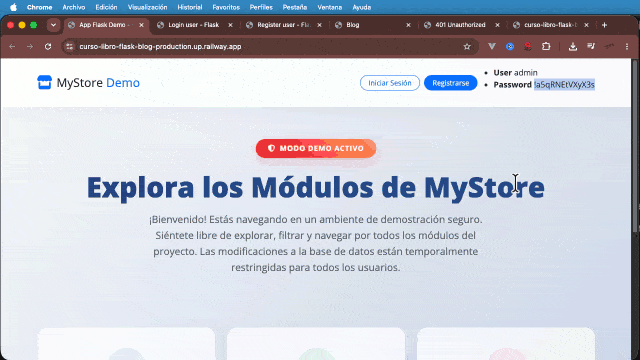Click the Iniciar Sesión button
The width and height of the screenshot is (640, 360).
point(390,83)
